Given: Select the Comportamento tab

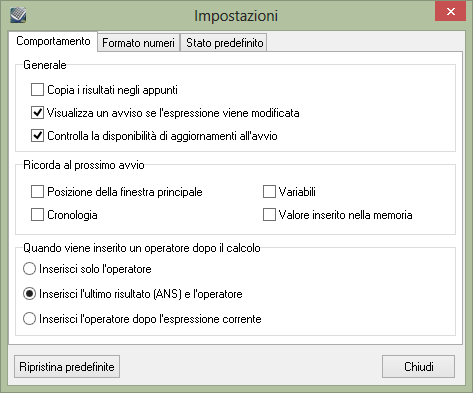Looking at the screenshot, I should [53, 41].
